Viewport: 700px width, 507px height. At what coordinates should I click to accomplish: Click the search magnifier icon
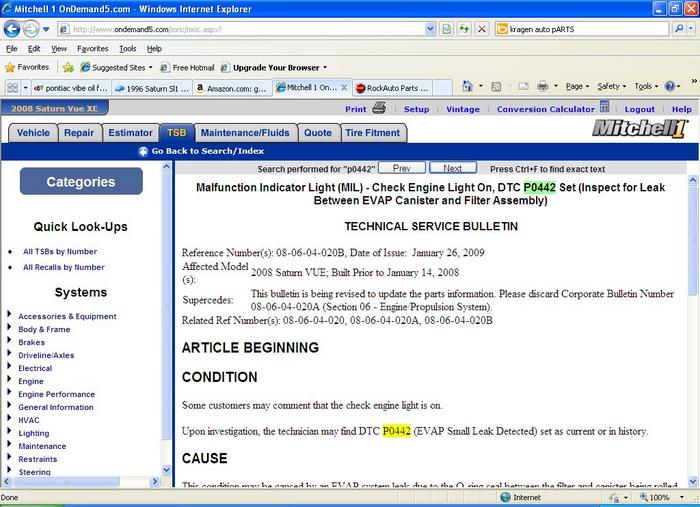679,29
